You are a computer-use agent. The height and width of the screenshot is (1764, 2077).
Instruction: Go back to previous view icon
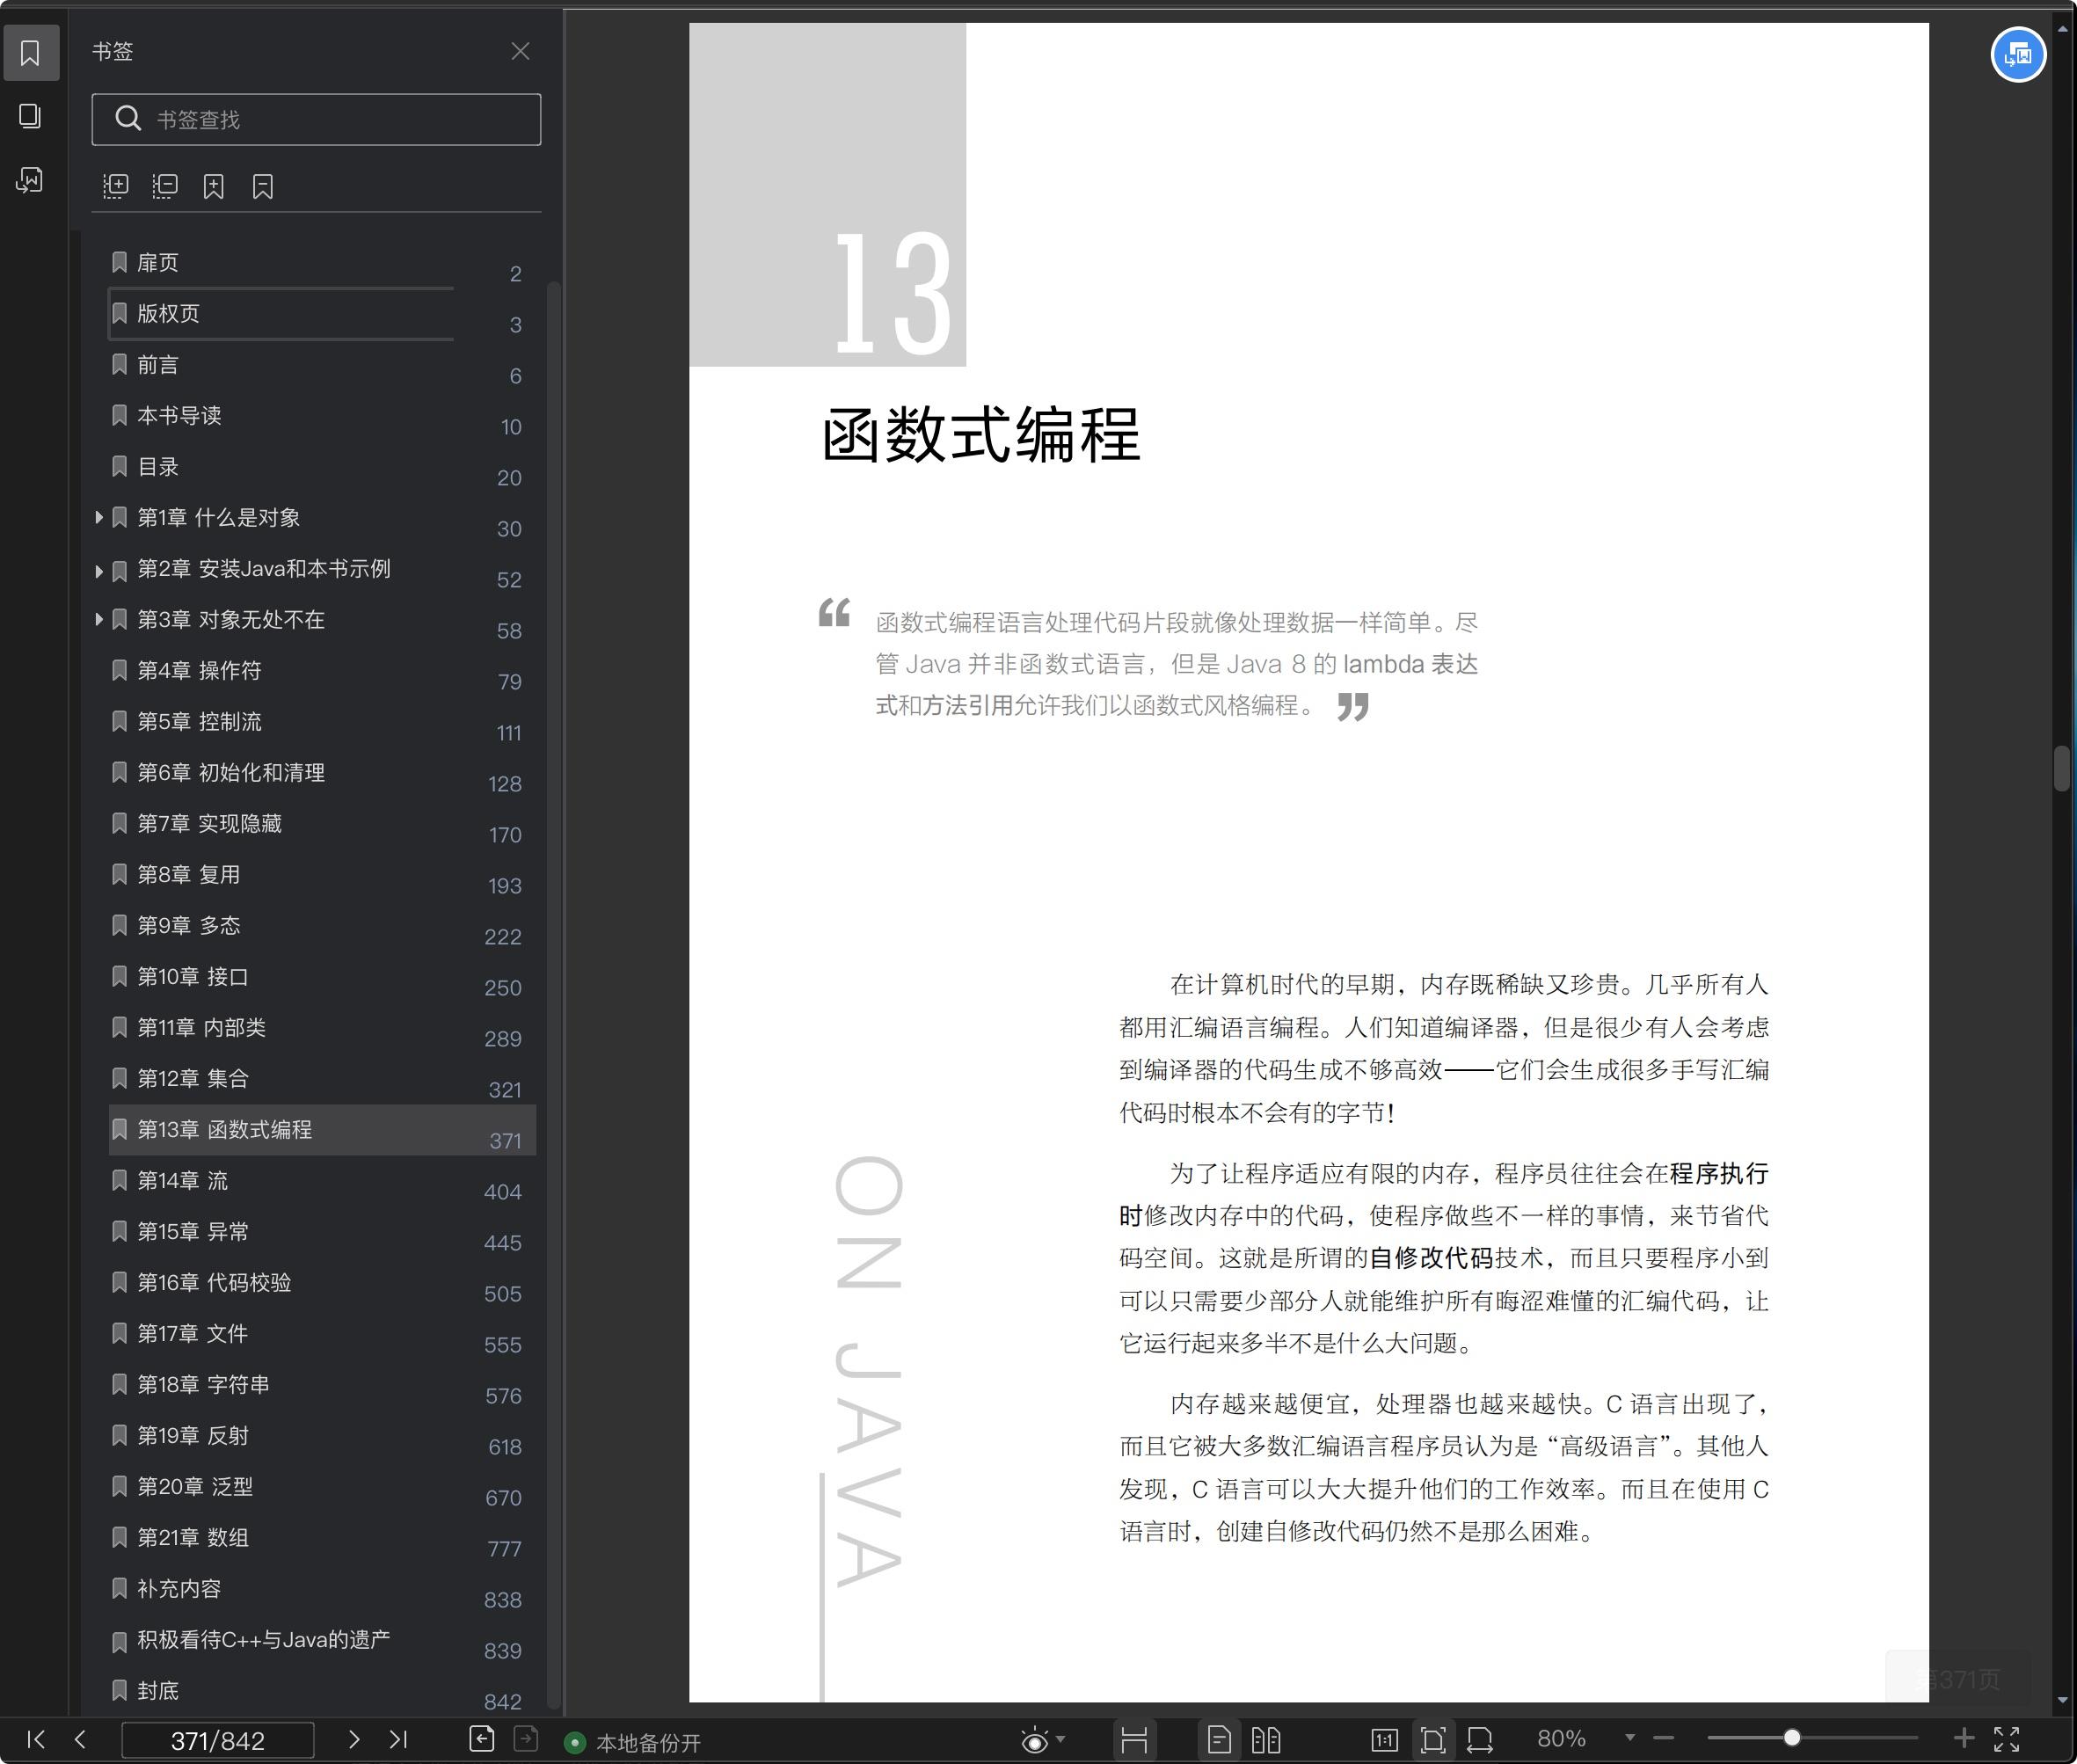[x=482, y=1739]
